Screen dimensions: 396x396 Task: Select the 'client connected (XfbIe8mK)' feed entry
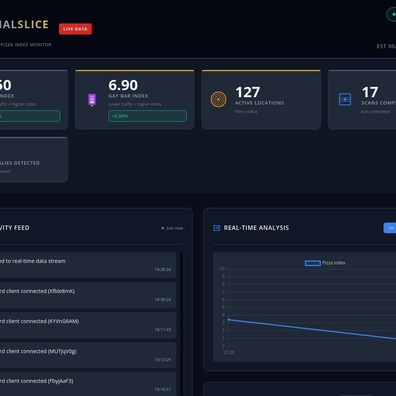(x=88, y=295)
